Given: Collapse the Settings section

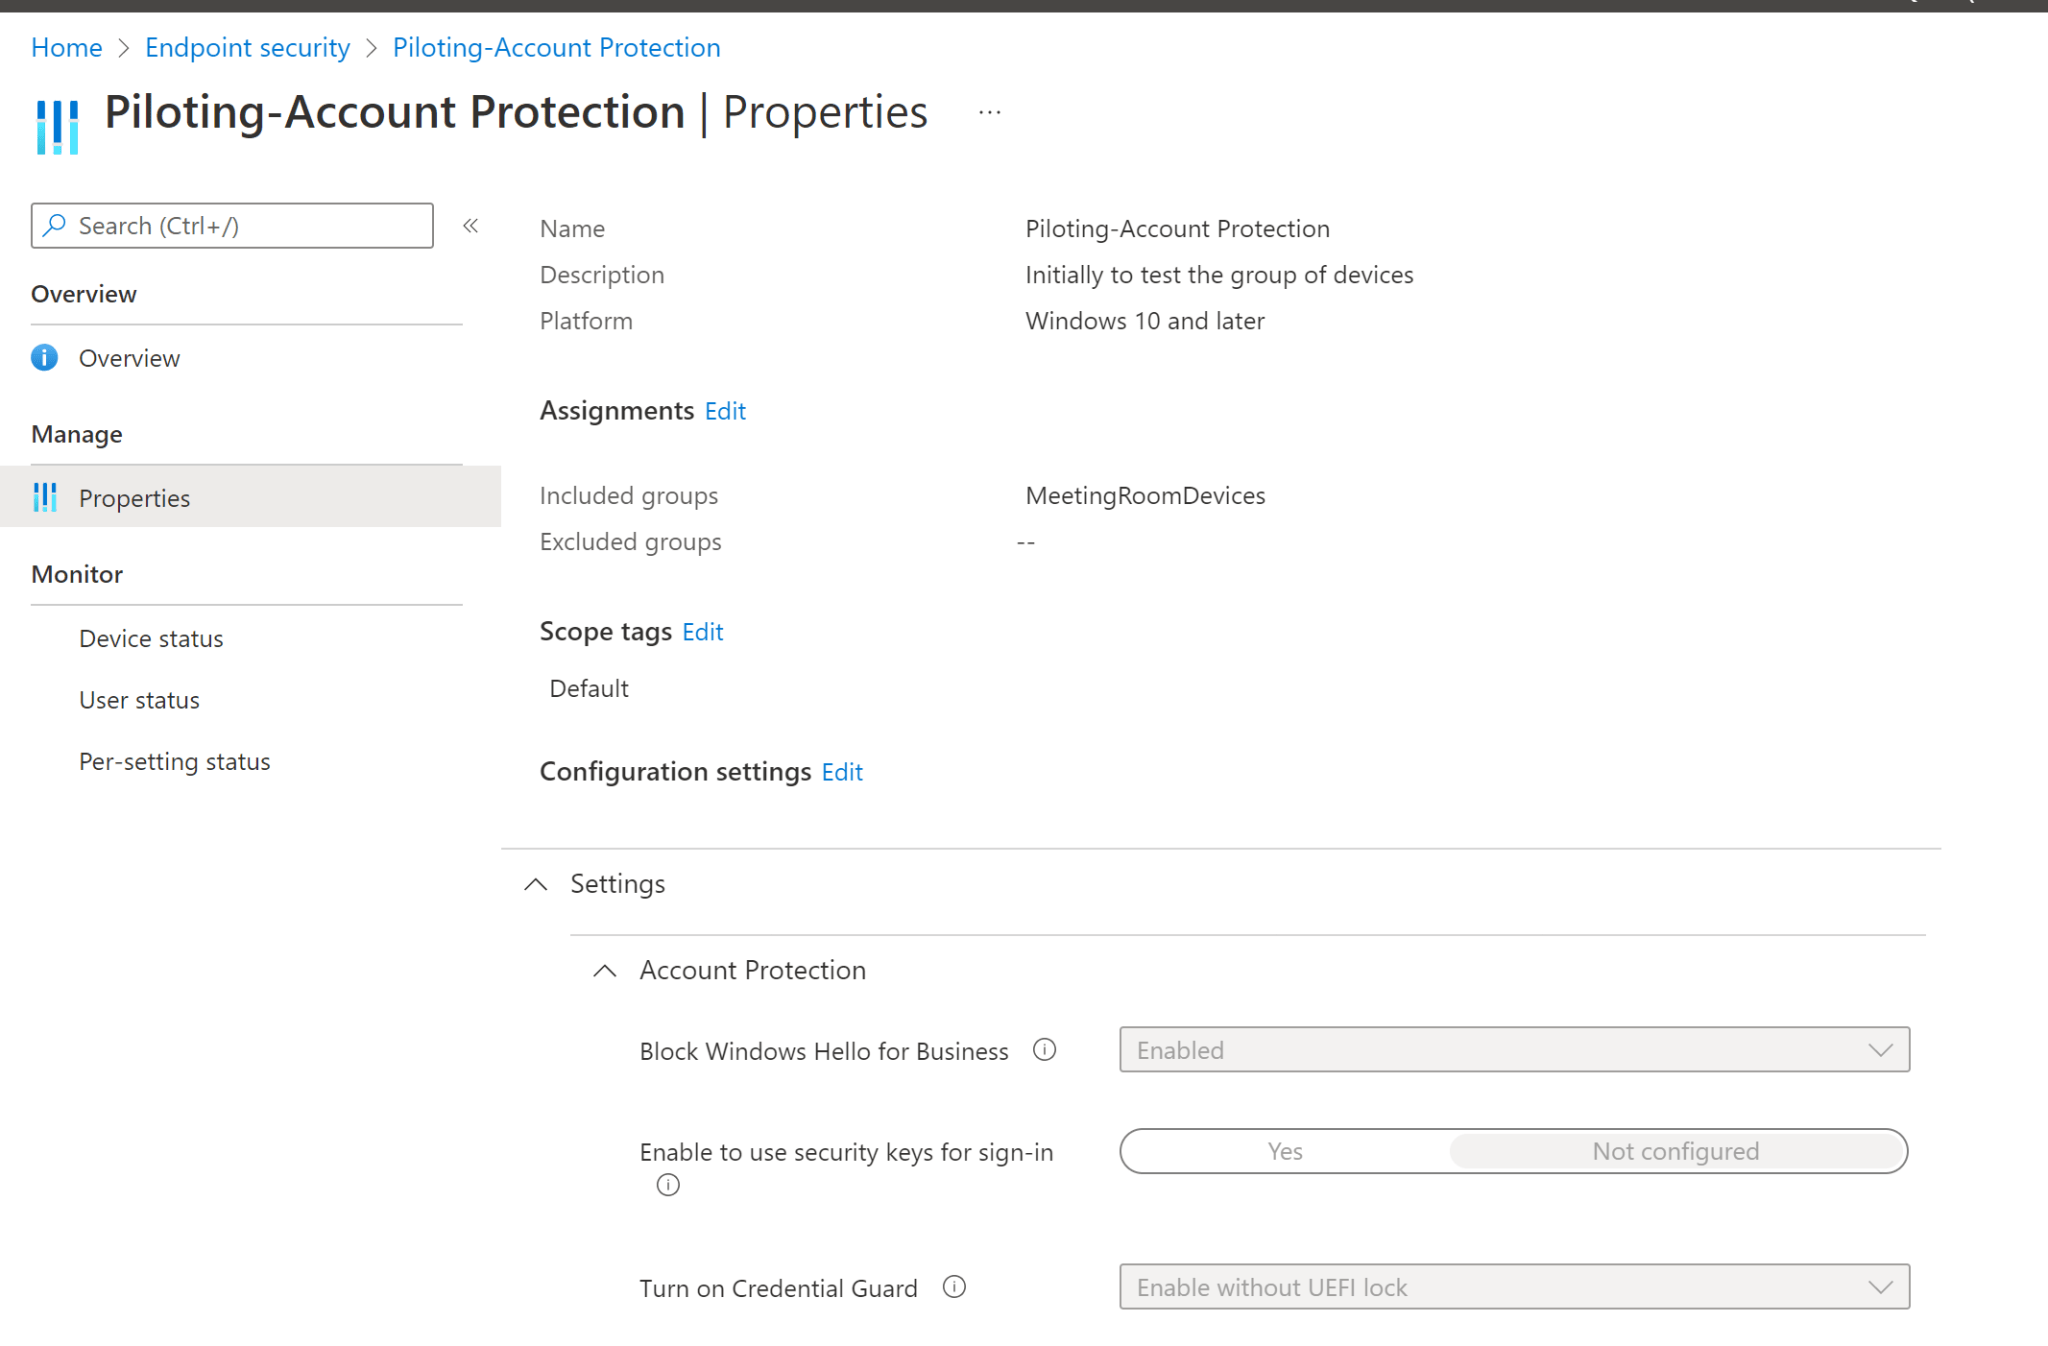Looking at the screenshot, I should (x=535, y=884).
